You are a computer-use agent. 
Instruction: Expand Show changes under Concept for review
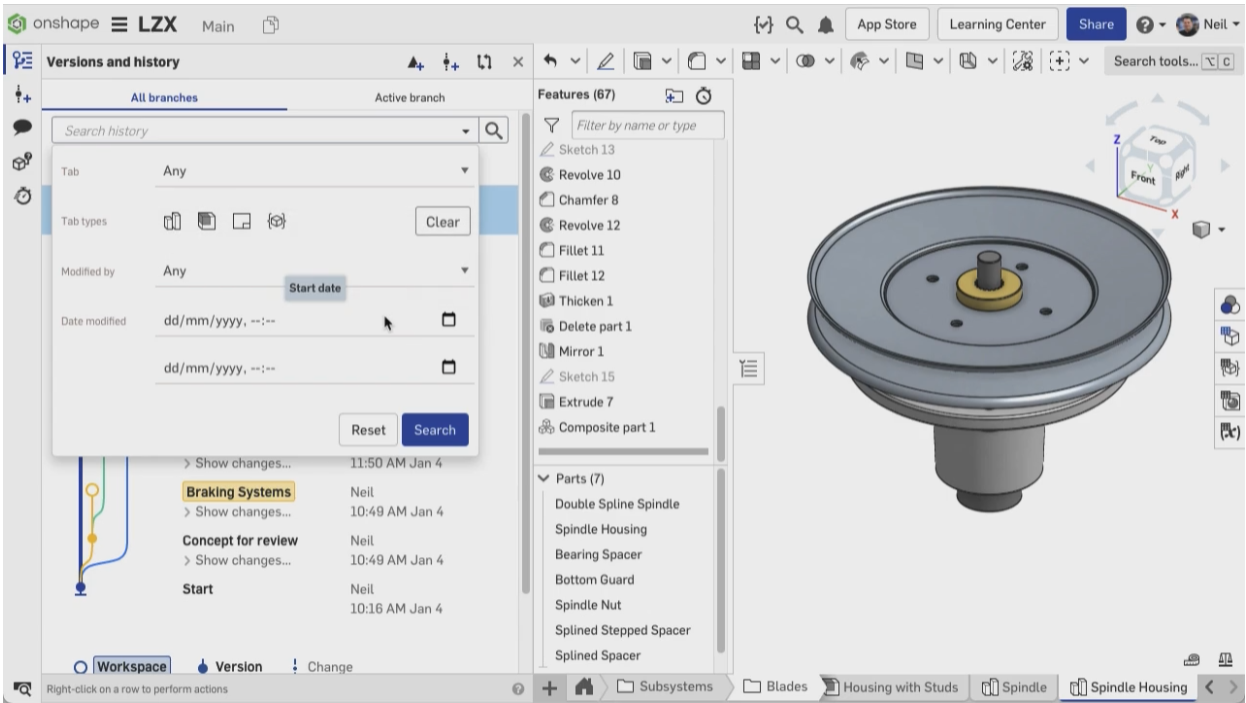point(238,560)
